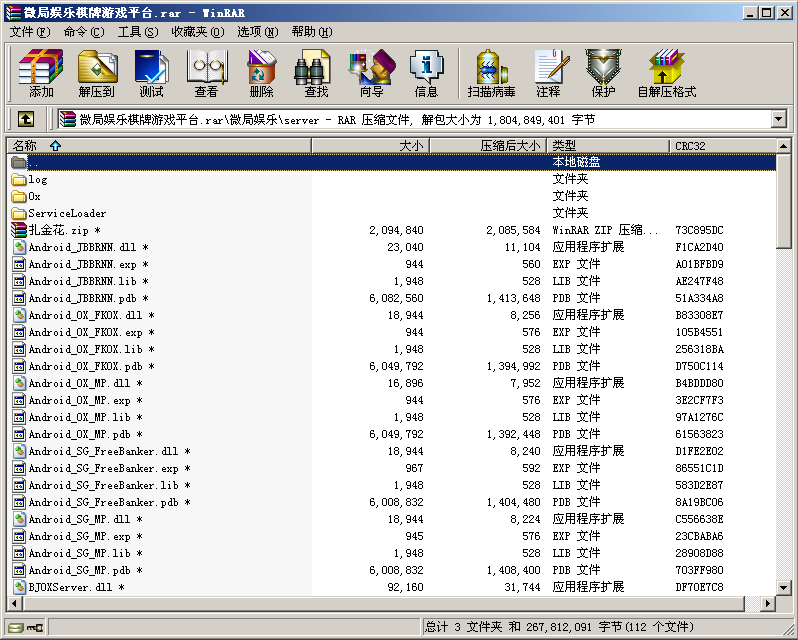Open the File (文件) menu
Viewport: 798px width, 640px height.
[x=30, y=32]
